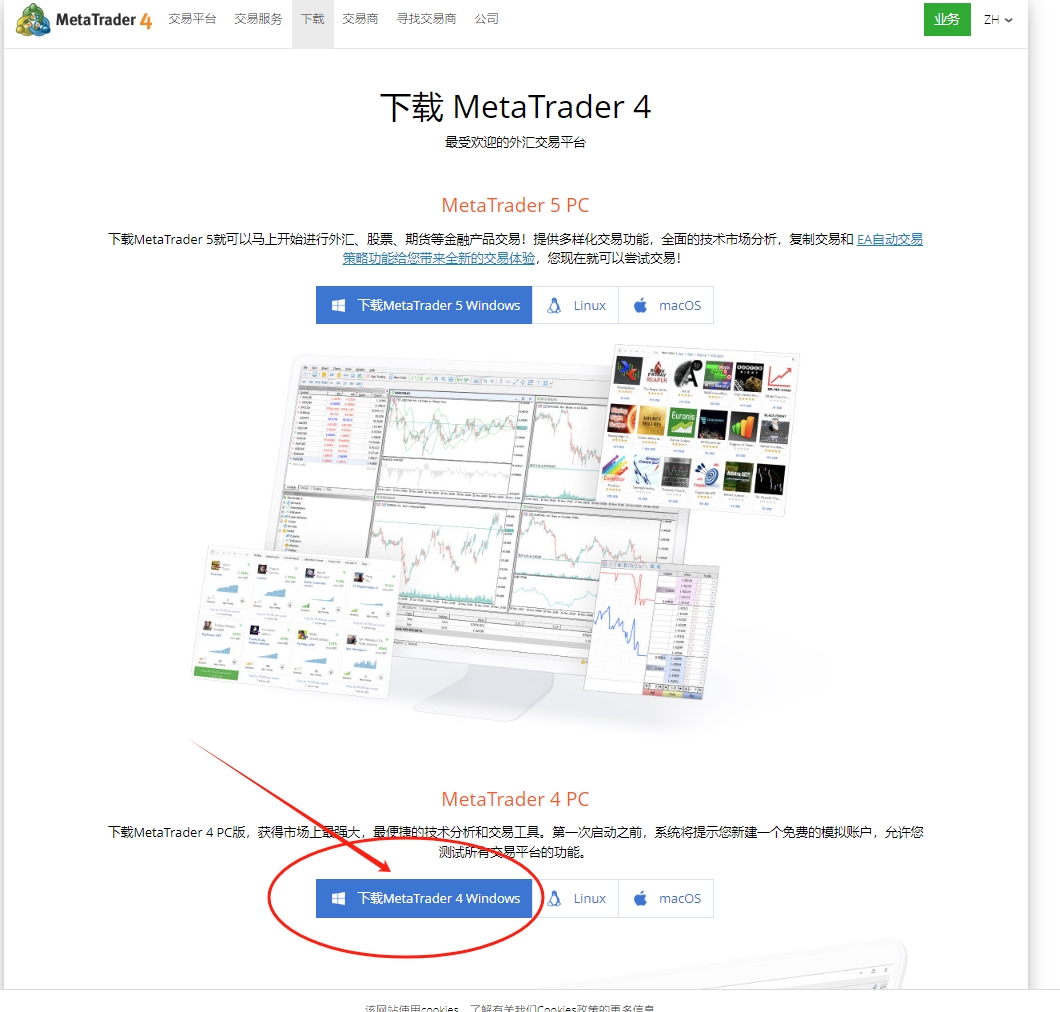Click the MetaTrader 4 PC heading

(515, 799)
